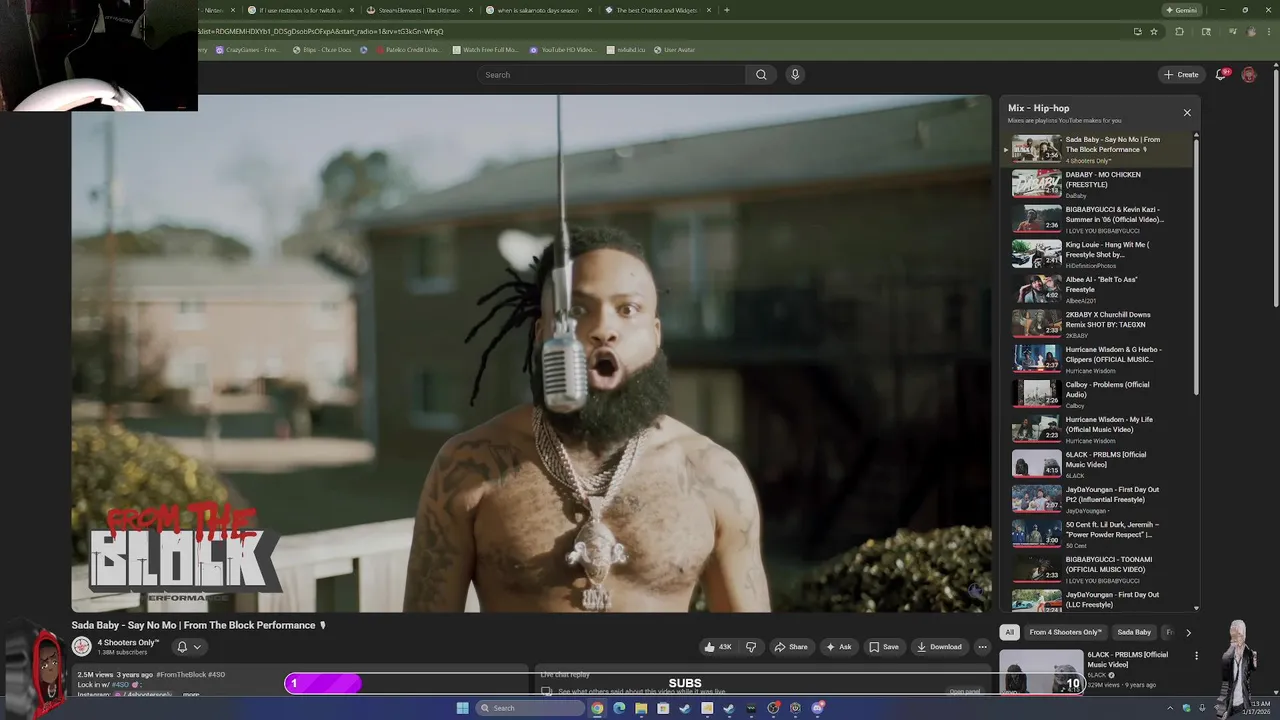Open new browser tab with plus icon
This screenshot has width=1280, height=720.
[x=726, y=10]
